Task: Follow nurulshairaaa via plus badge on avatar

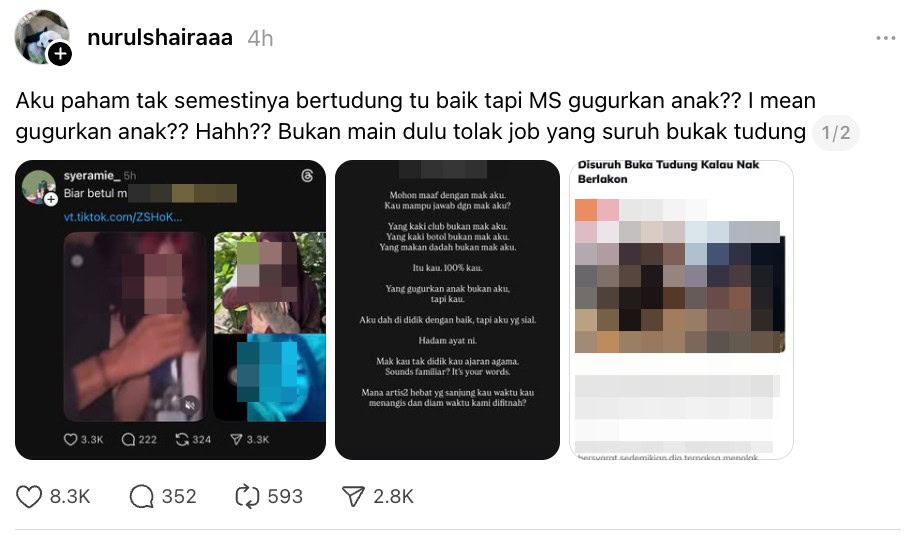Action: [60, 54]
